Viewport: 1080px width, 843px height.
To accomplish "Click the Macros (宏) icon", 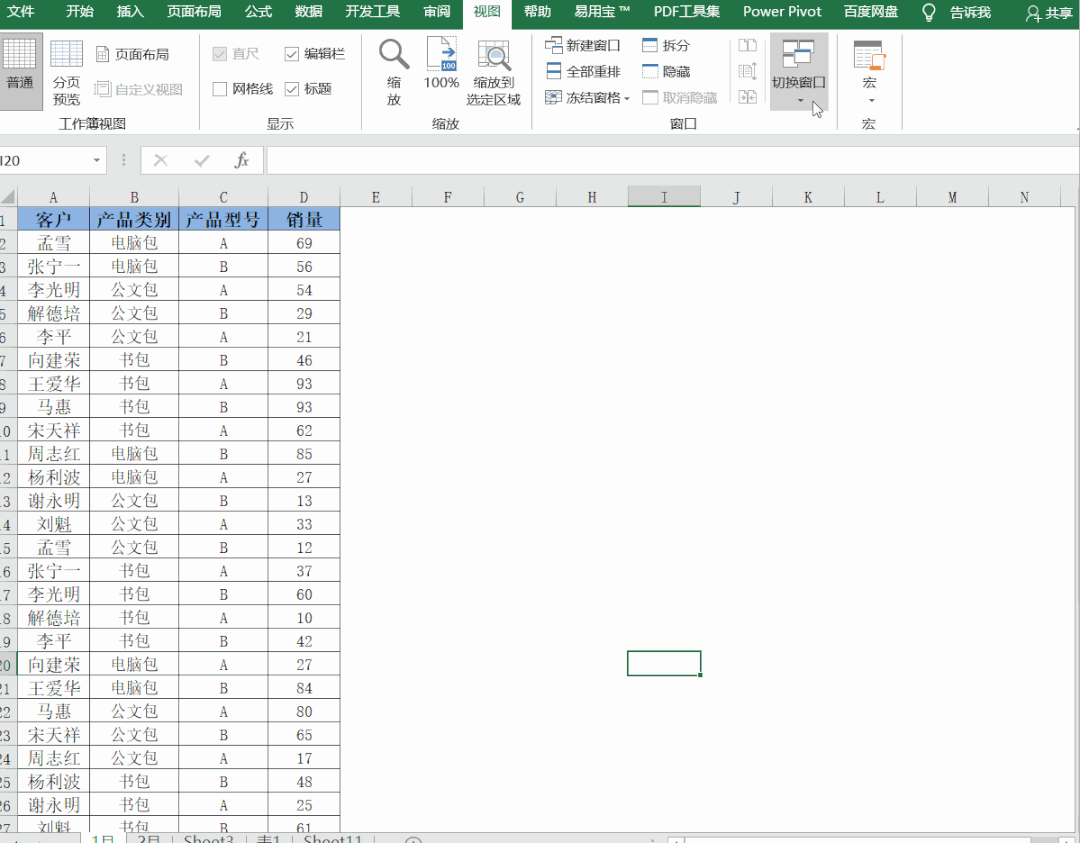I will click(x=869, y=55).
